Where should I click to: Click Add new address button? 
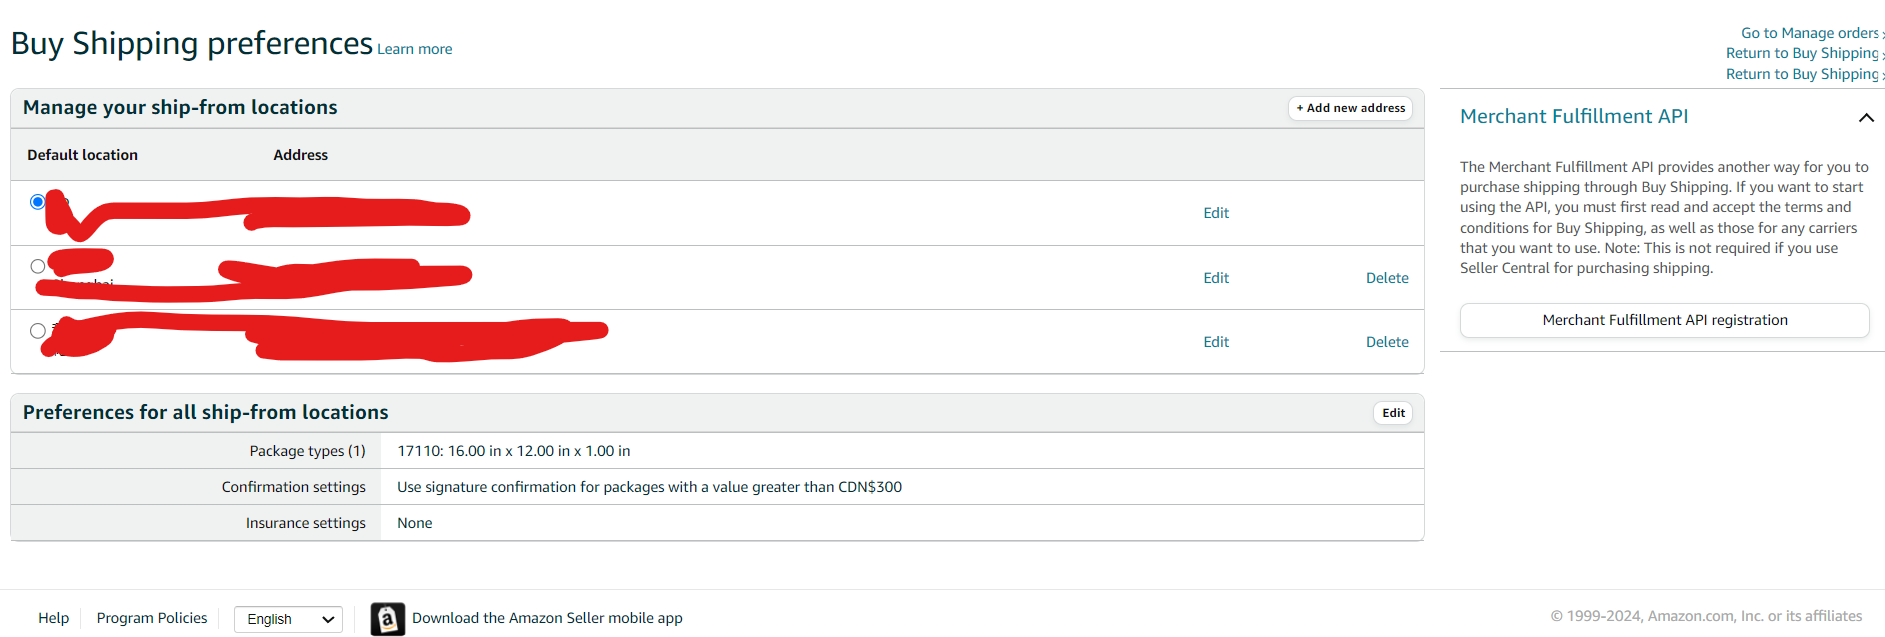(1350, 108)
